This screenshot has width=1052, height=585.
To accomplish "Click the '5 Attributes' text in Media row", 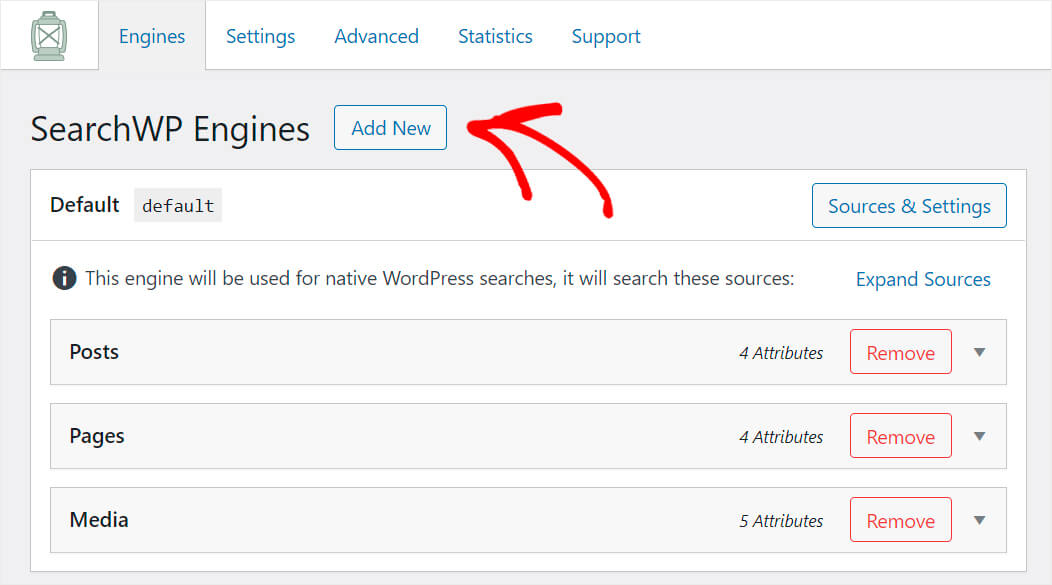I will pyautogui.click(x=781, y=521).
